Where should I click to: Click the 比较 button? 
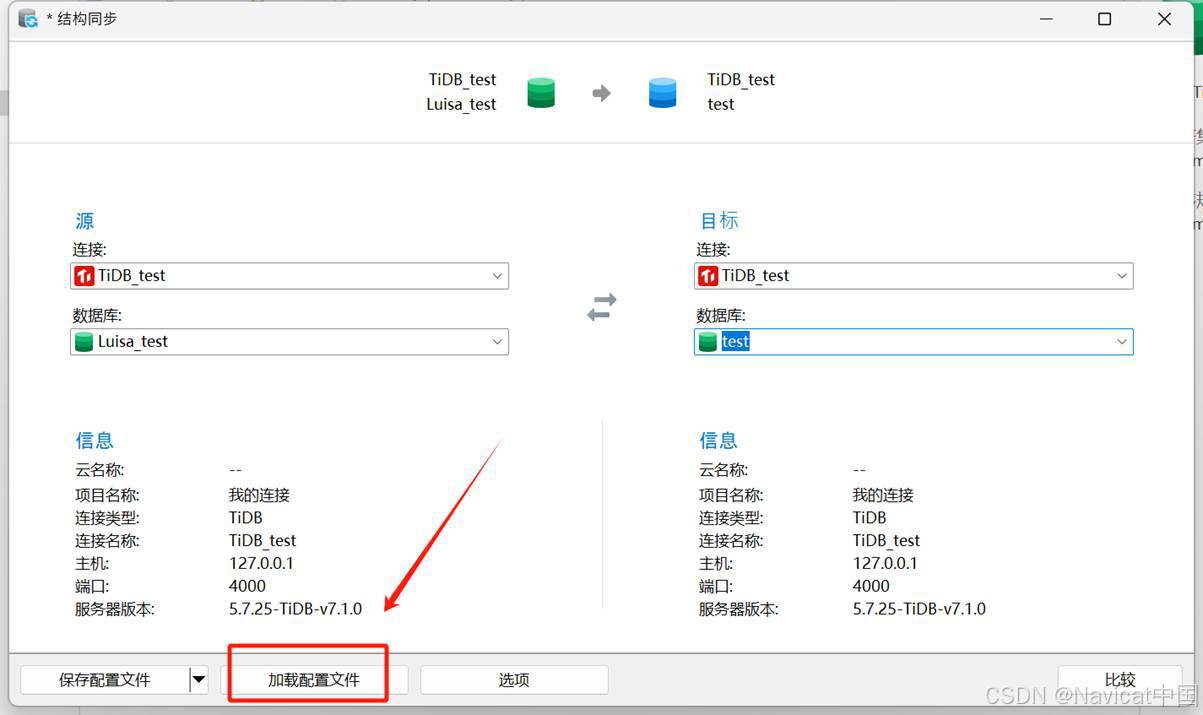click(1120, 680)
